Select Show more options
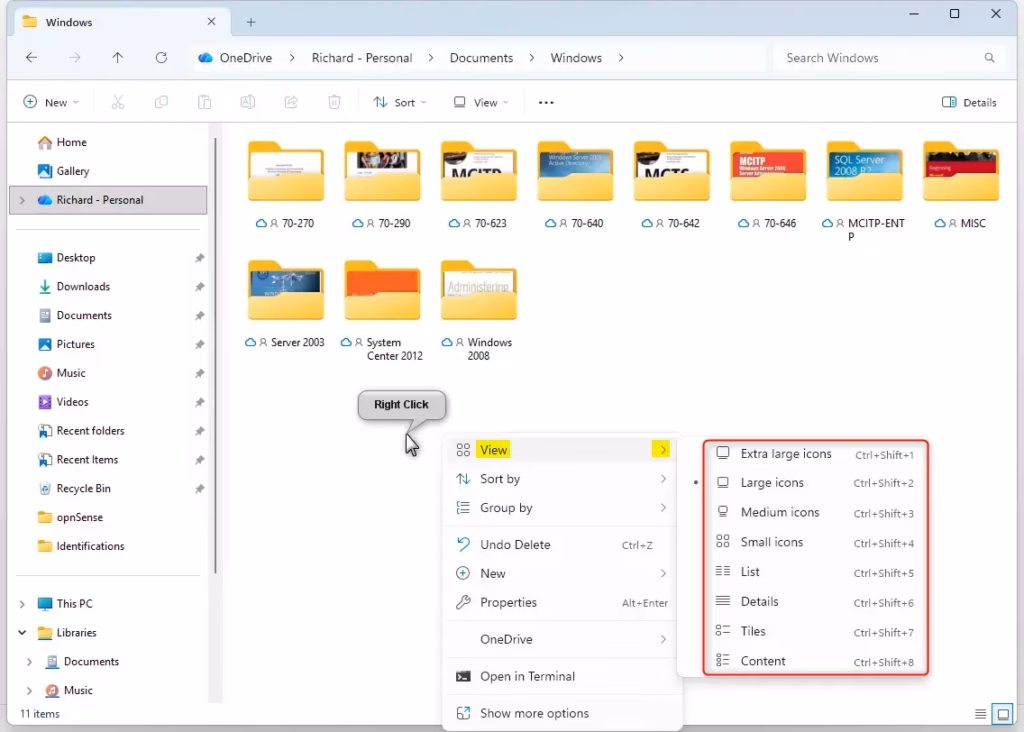 click(x=562, y=713)
